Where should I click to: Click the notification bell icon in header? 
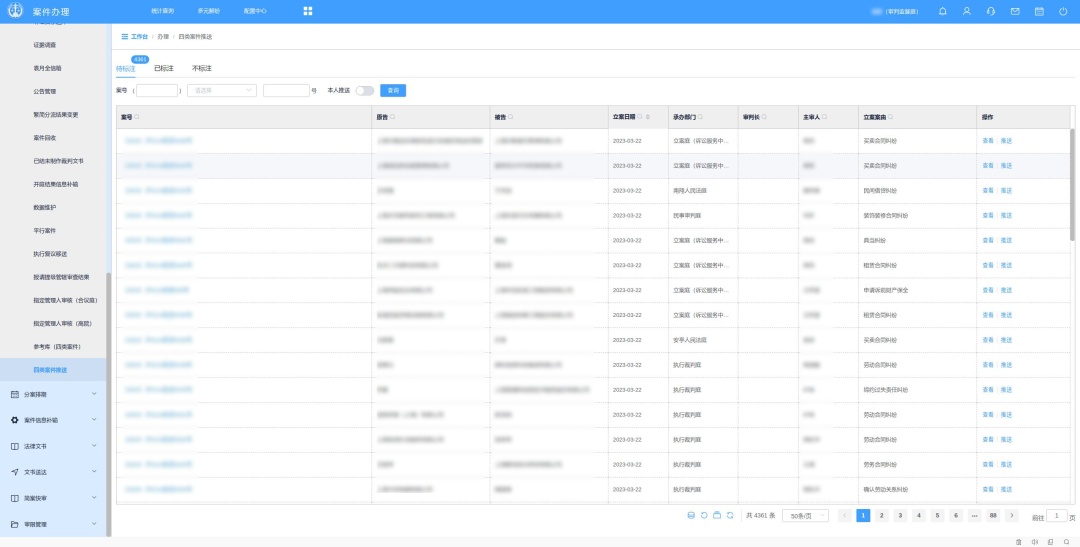tap(942, 11)
